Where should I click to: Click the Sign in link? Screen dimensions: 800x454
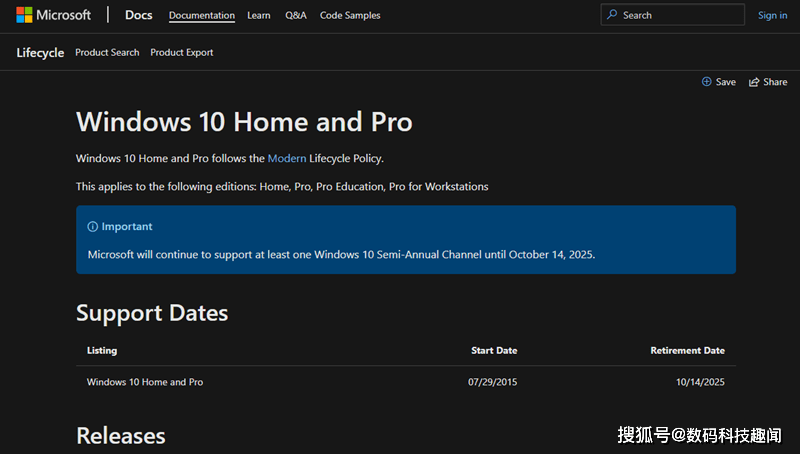(772, 15)
